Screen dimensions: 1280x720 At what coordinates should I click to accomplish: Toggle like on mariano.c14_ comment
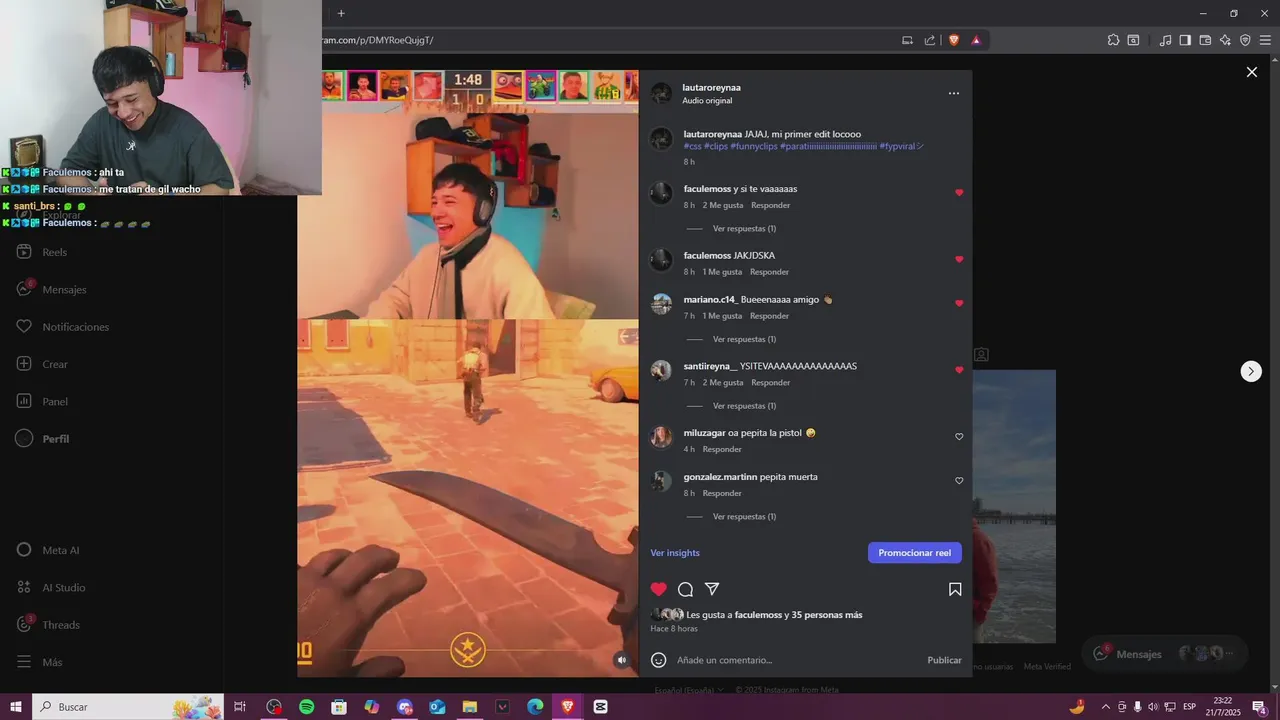tap(959, 303)
